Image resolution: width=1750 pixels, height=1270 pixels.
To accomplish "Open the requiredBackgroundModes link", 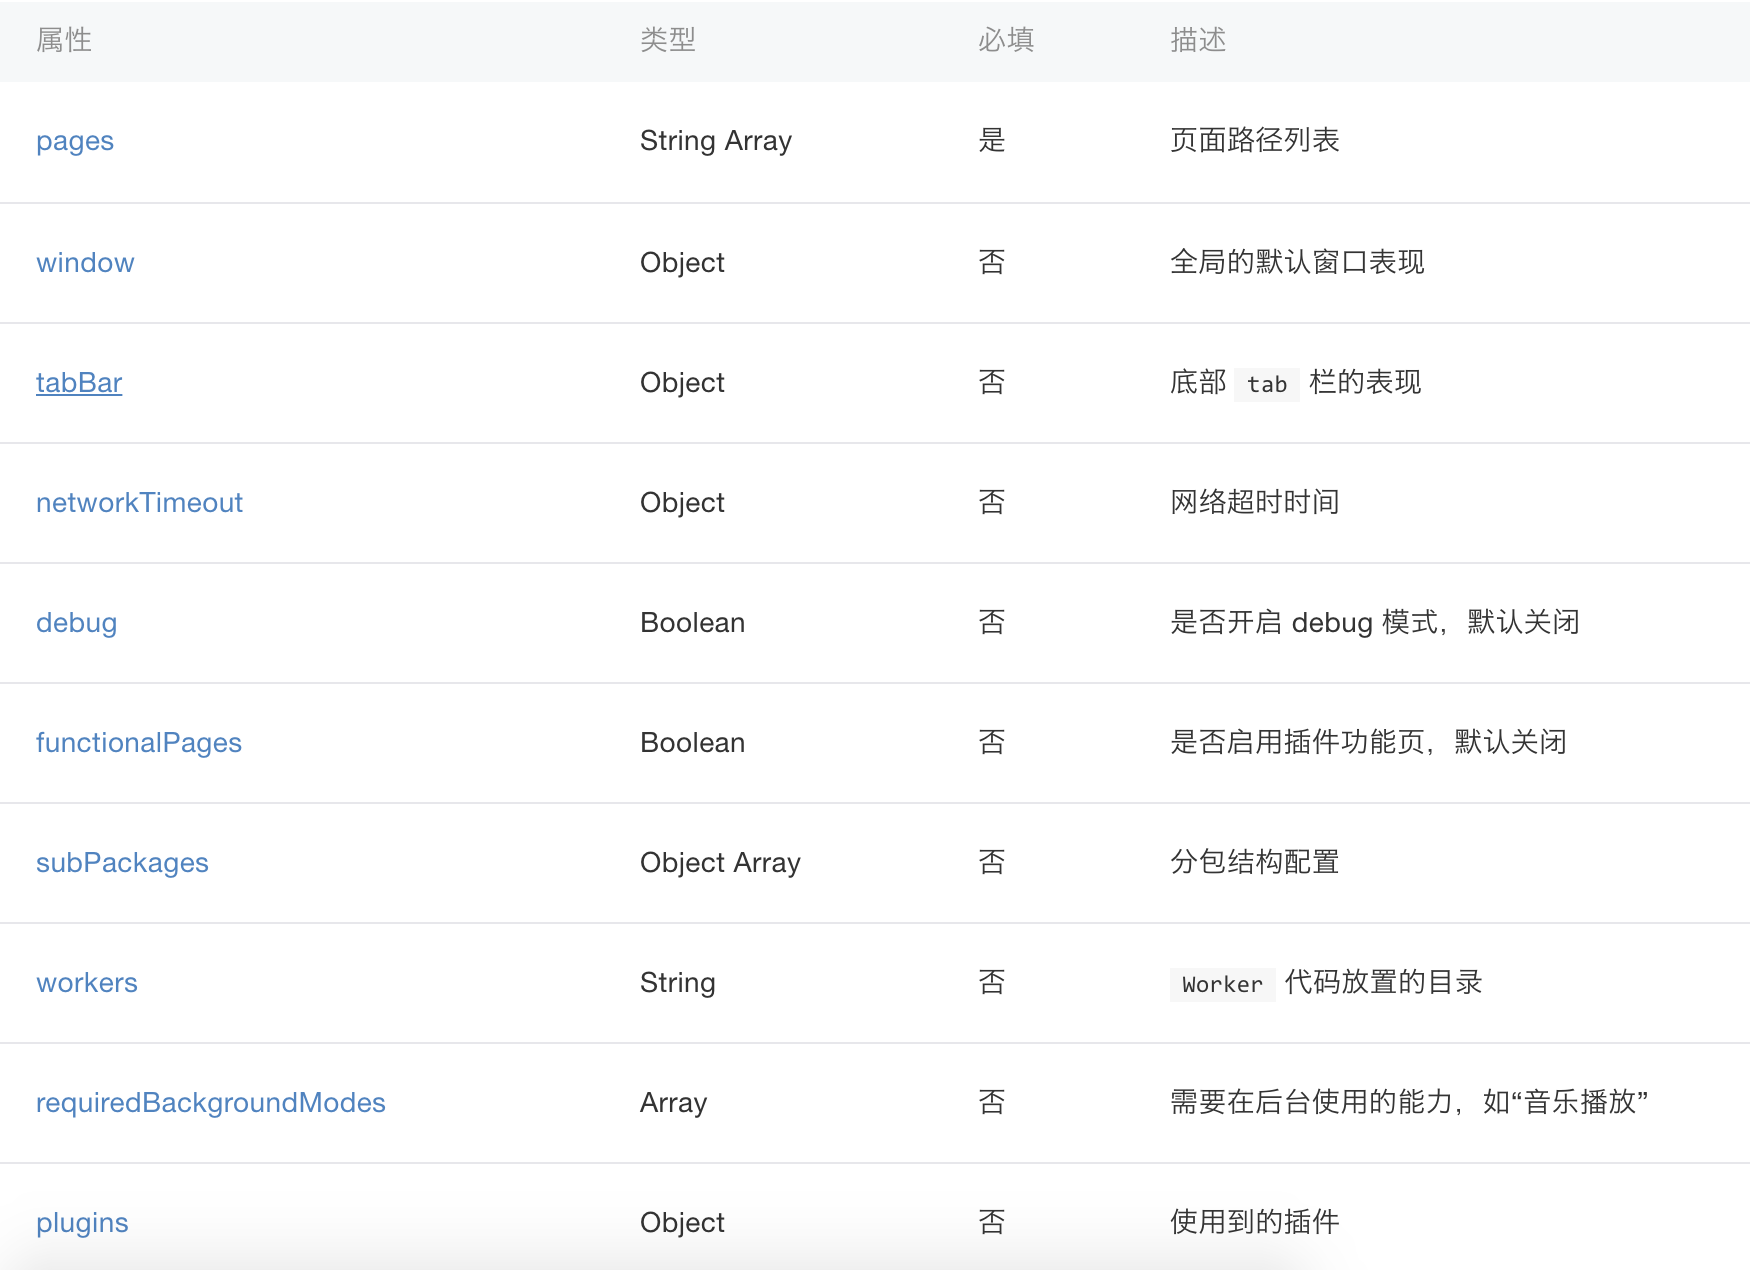I will 210,1102.
